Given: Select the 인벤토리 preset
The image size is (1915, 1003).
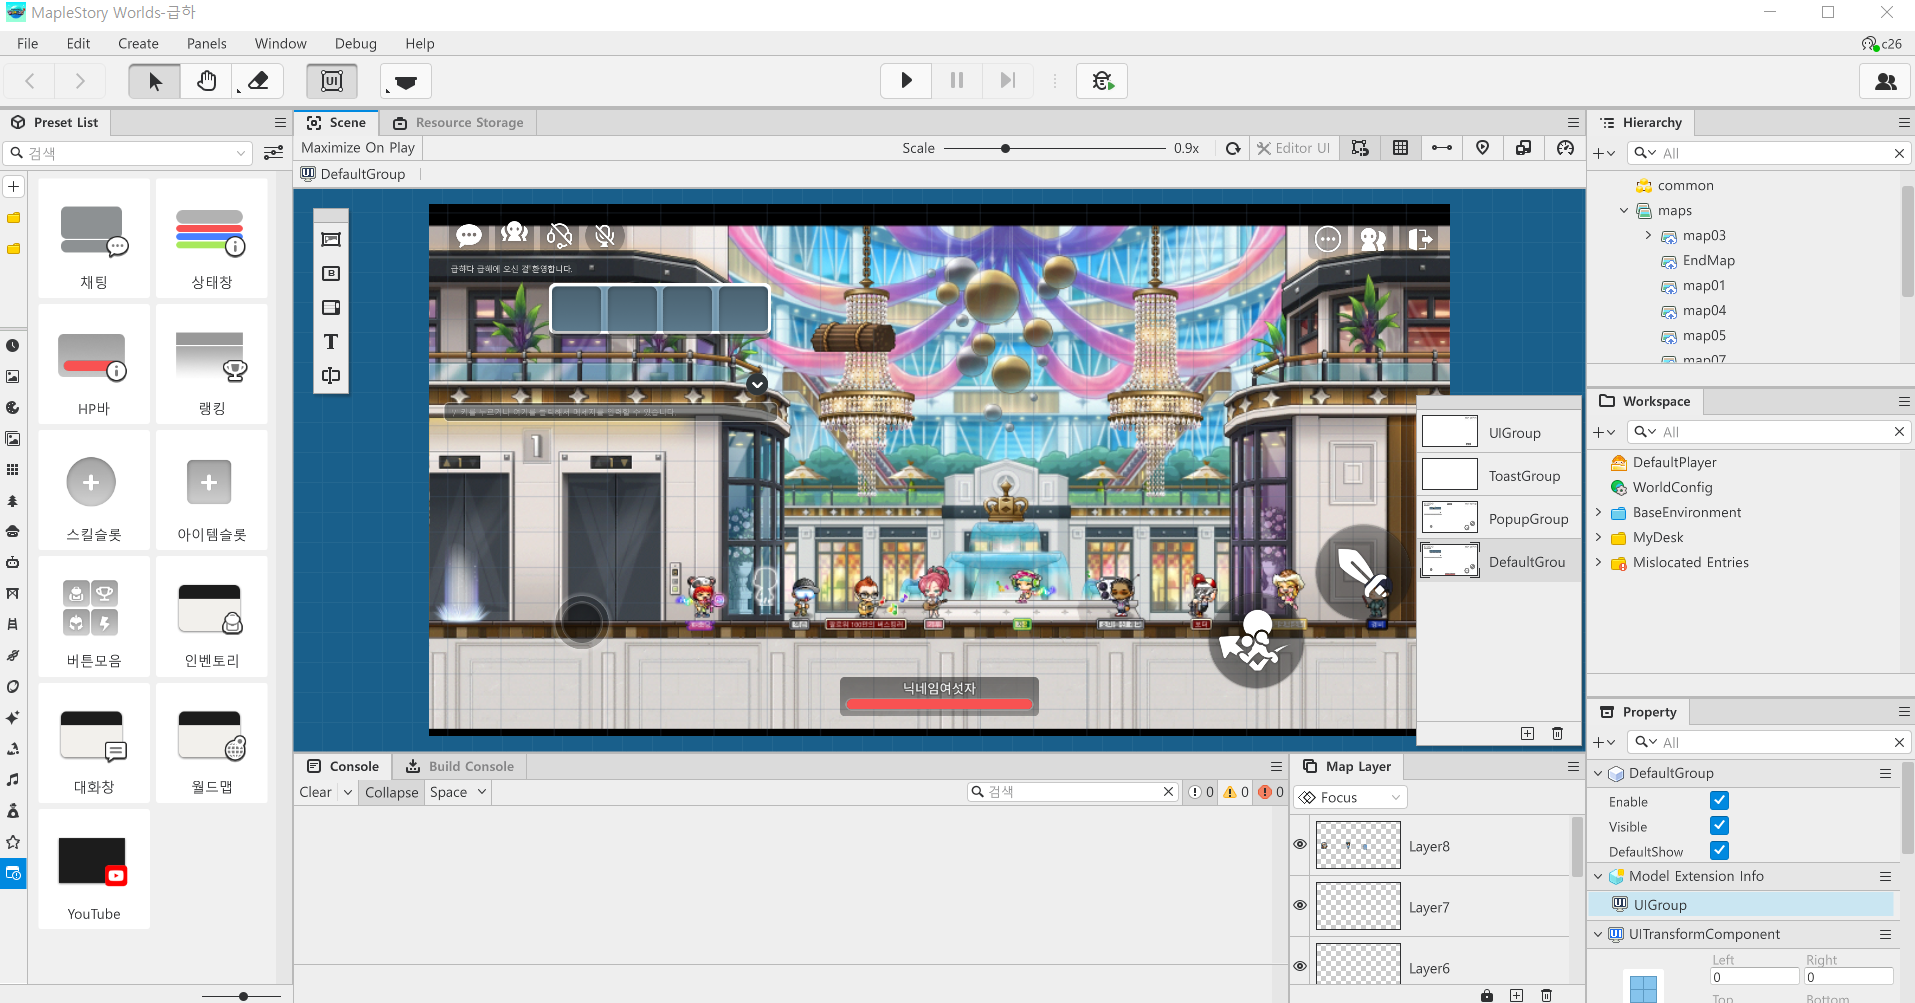Looking at the screenshot, I should coord(212,617).
